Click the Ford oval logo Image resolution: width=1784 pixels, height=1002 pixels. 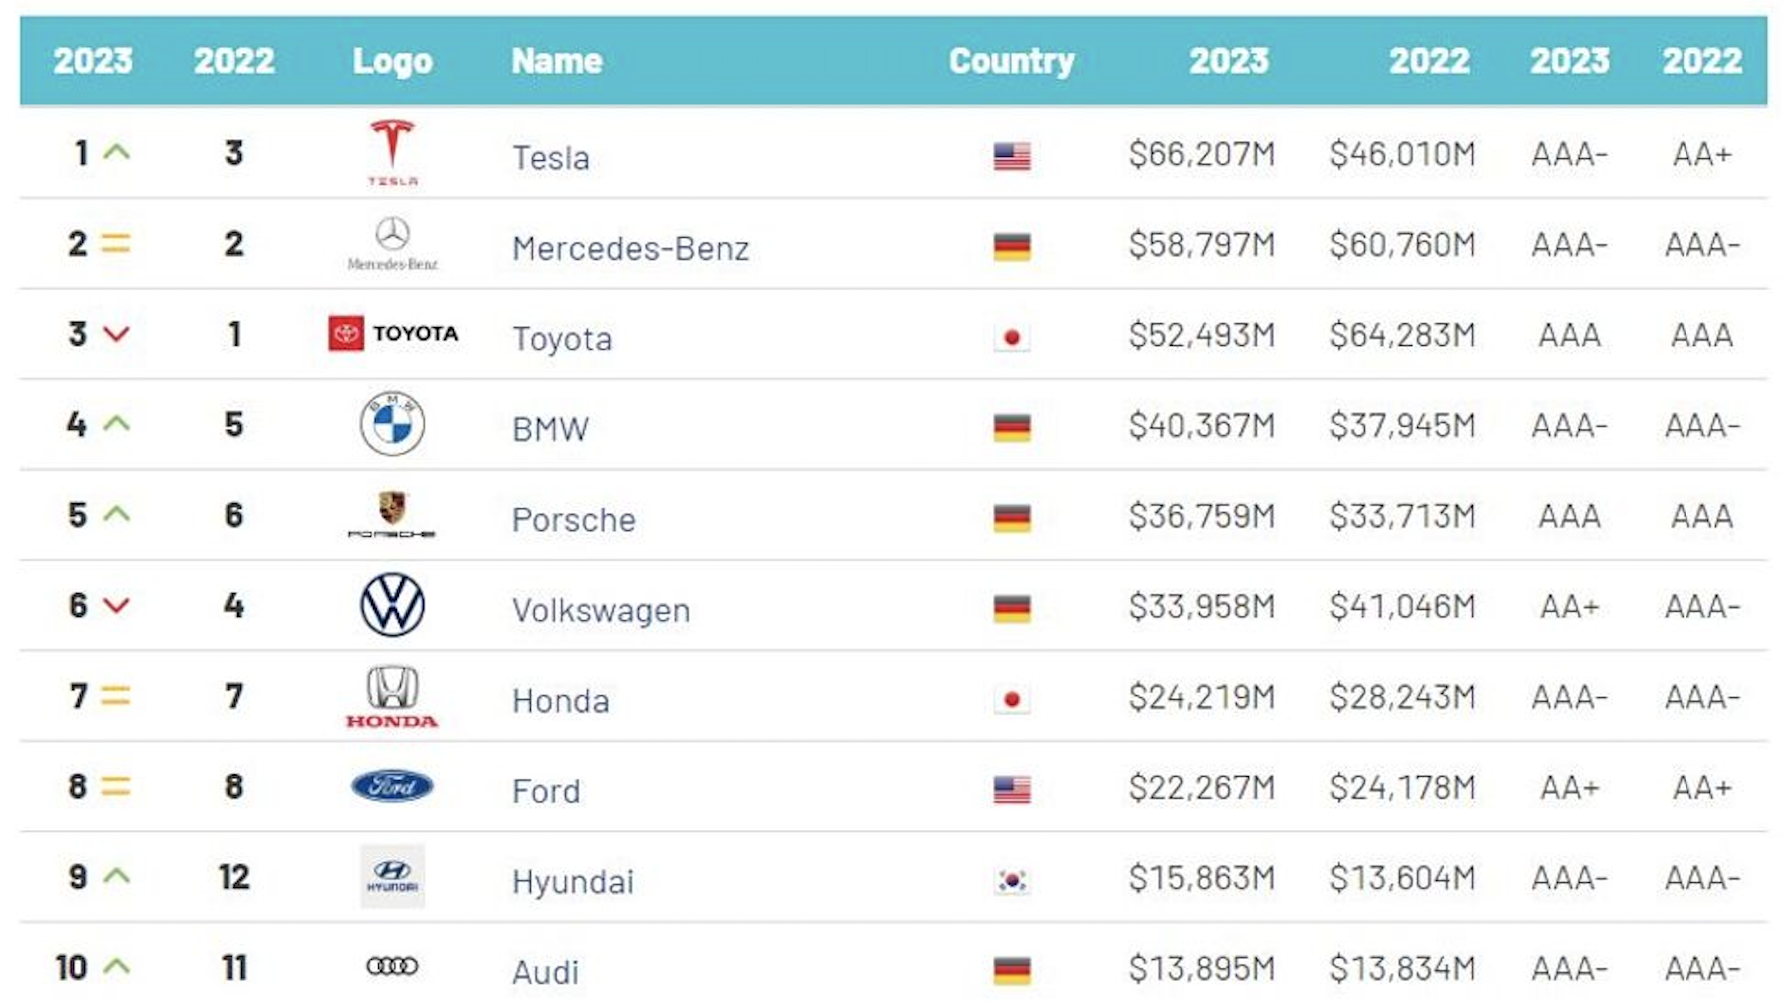pyautogui.click(x=392, y=786)
